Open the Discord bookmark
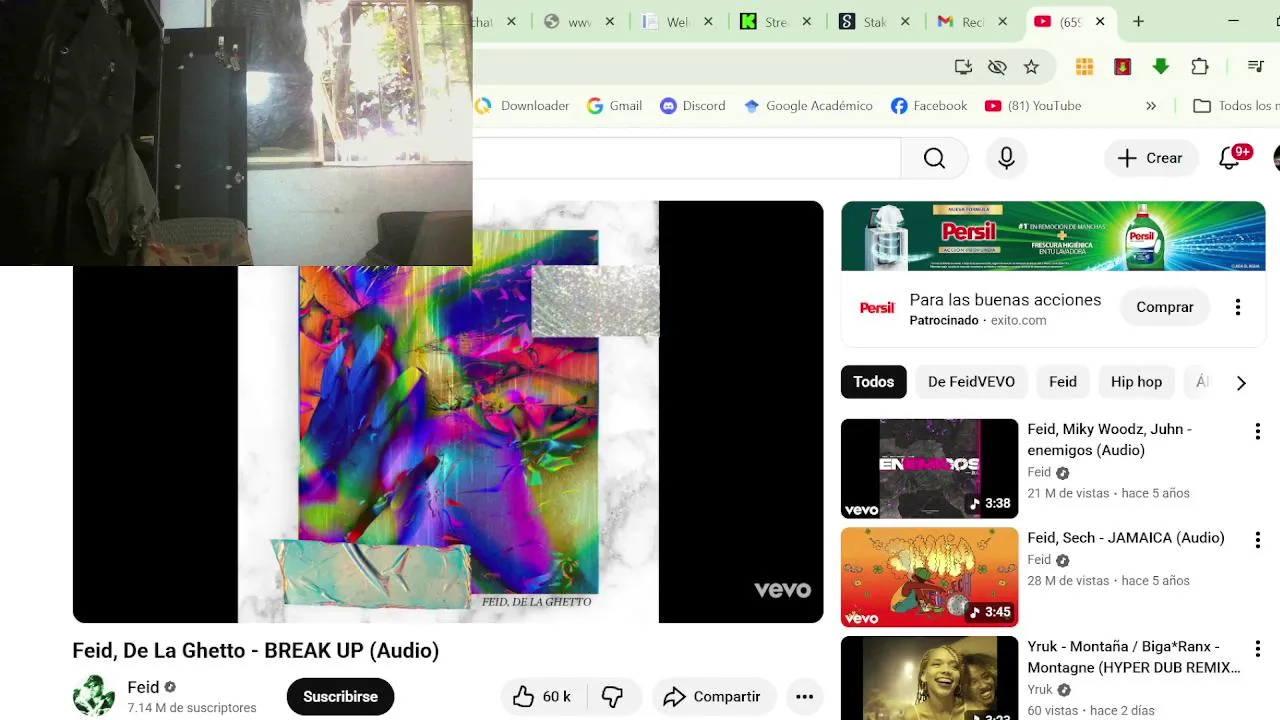The height and width of the screenshot is (720, 1280). click(x=693, y=106)
